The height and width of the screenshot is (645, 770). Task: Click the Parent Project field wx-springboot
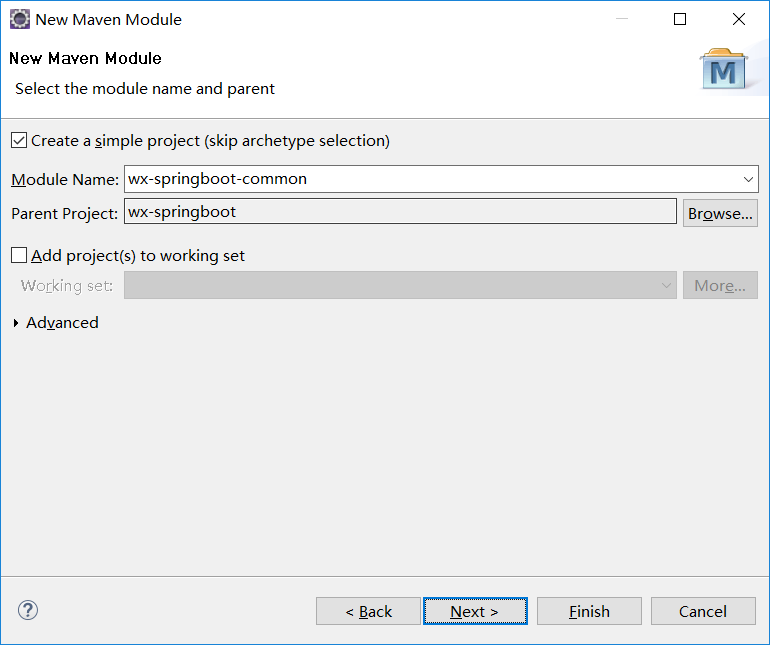coord(400,212)
